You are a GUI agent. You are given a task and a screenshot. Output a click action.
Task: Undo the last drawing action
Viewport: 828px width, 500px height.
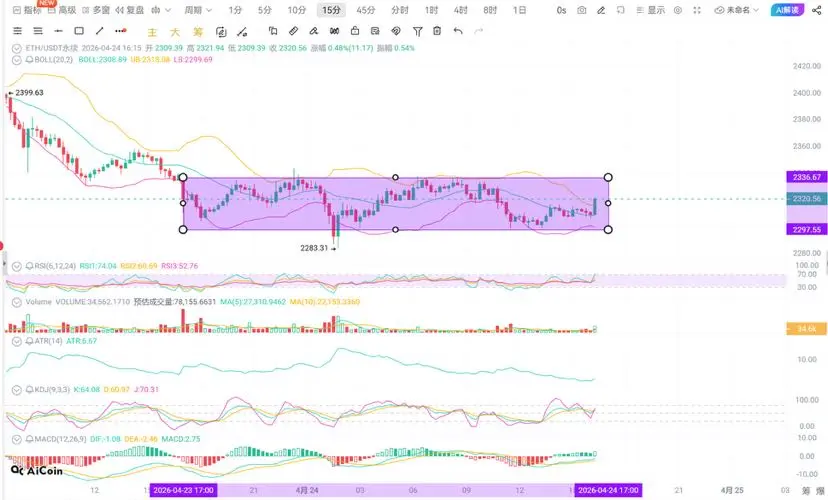tap(458, 31)
